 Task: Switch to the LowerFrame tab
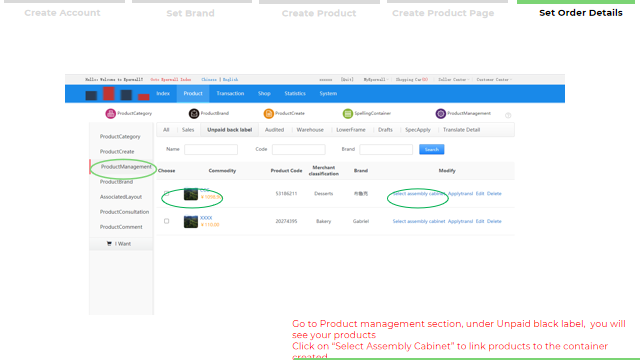(351, 130)
